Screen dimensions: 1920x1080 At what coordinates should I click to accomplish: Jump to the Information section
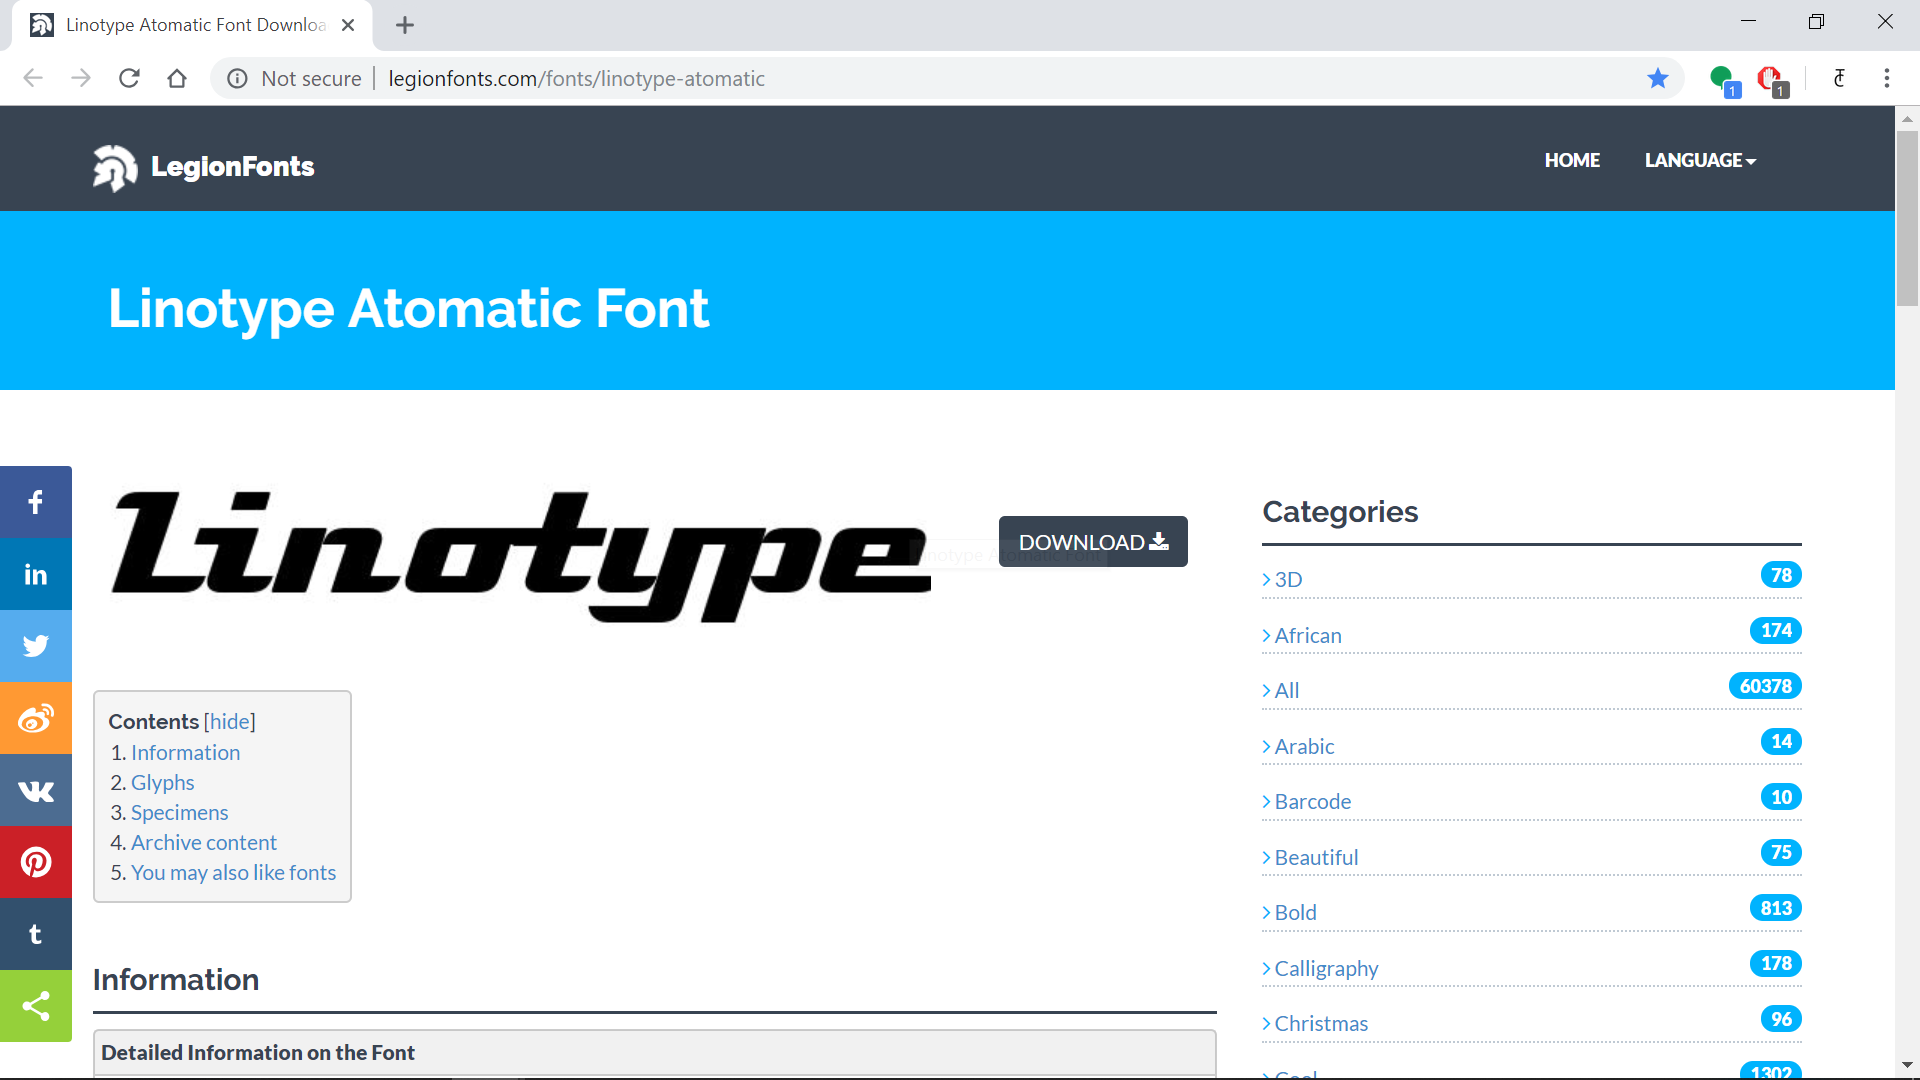(186, 752)
